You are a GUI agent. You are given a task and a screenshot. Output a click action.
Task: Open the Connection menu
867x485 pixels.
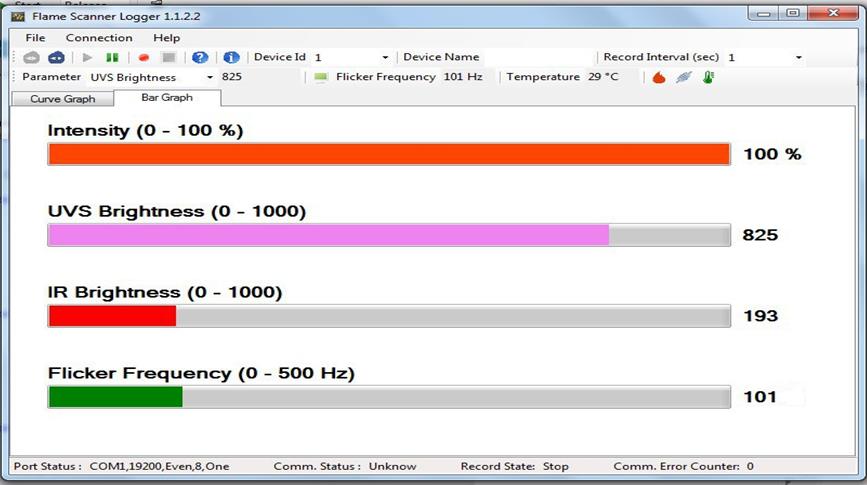[99, 38]
